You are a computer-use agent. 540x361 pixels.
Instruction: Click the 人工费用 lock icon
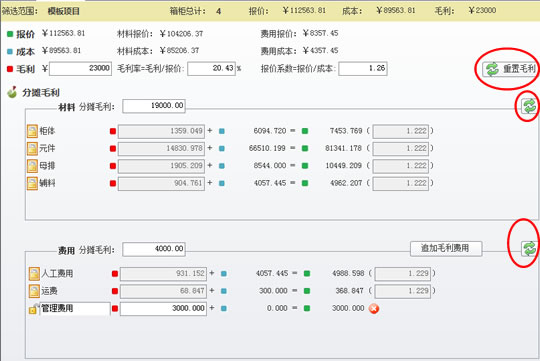[x=34, y=274]
